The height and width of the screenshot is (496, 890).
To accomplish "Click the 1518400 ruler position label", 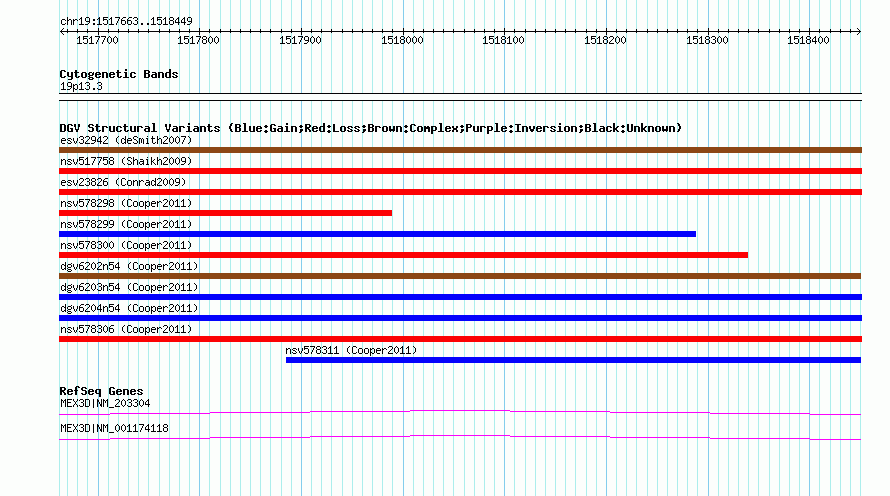I will click(808, 40).
